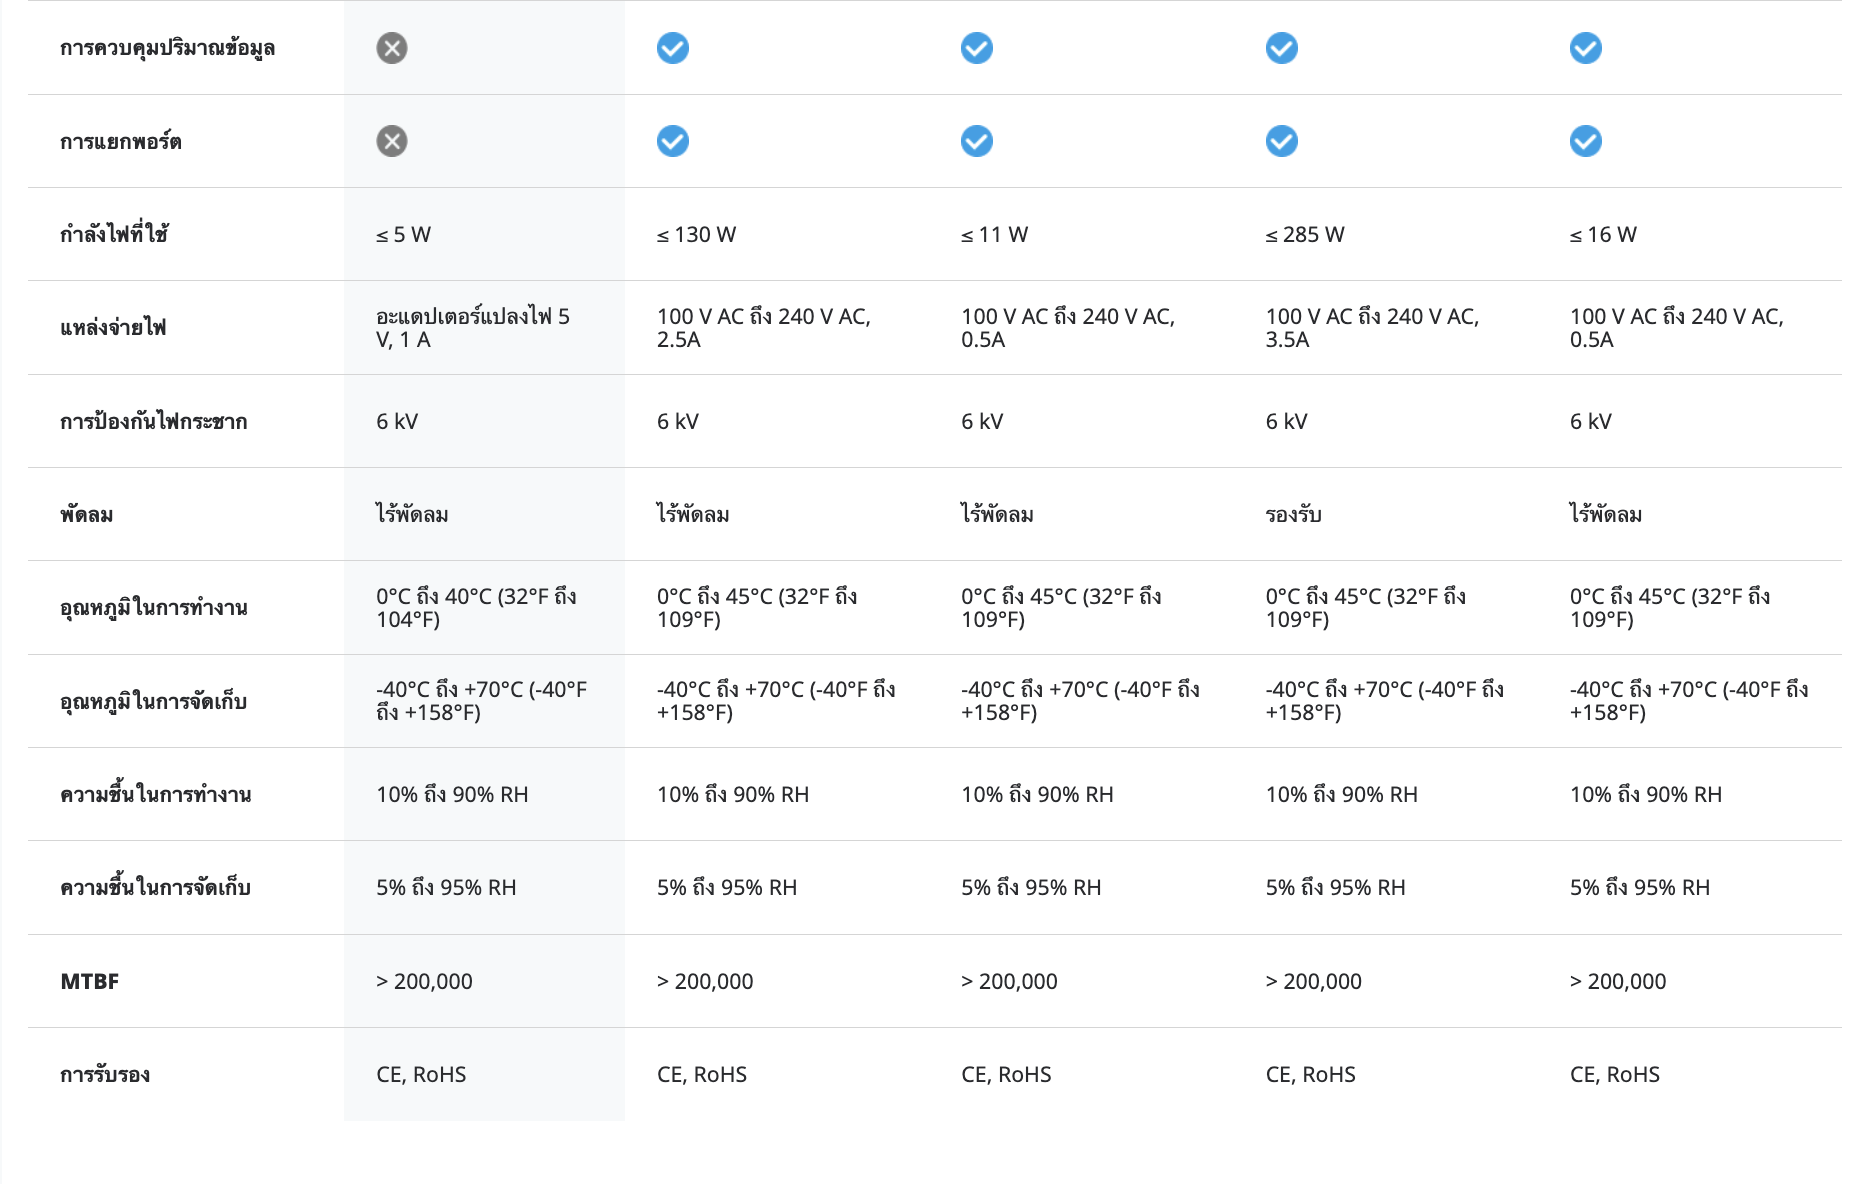Viewport: 1868px width, 1184px height.
Task: Click the data control checkmark in the 285 W column
Action: pyautogui.click(x=1282, y=48)
